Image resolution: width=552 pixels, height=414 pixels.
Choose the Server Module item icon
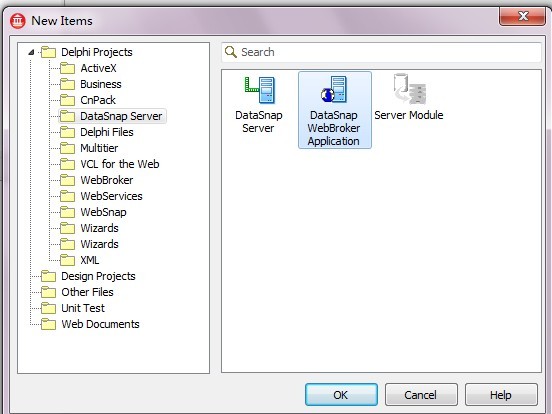[x=409, y=89]
